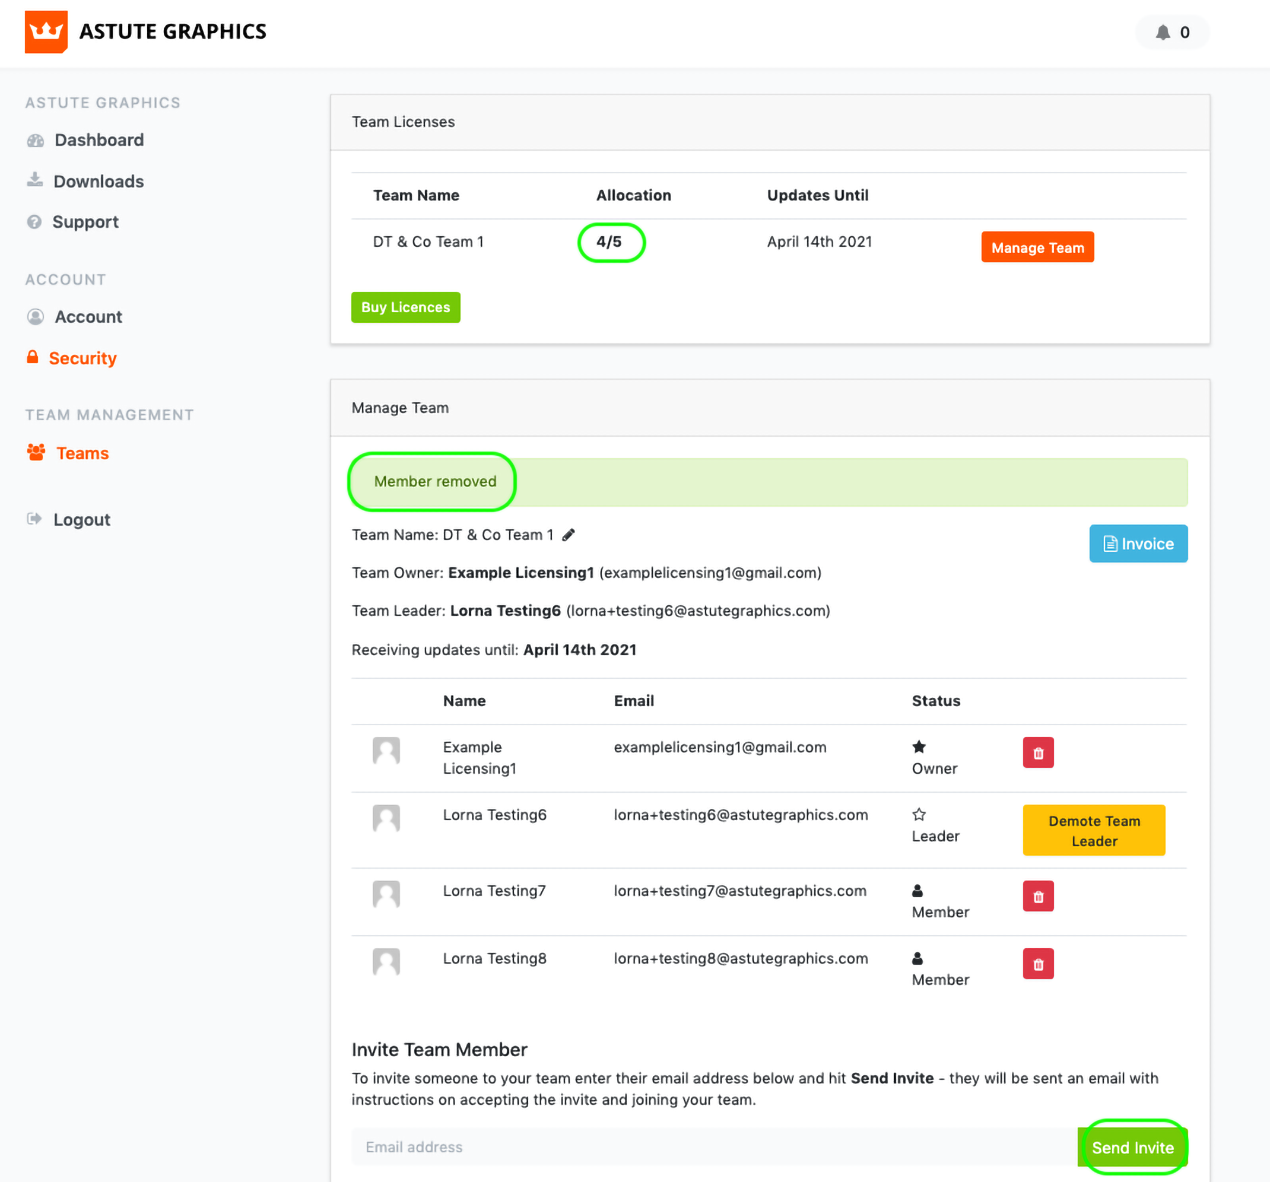Click the Owner star status icon

919,747
